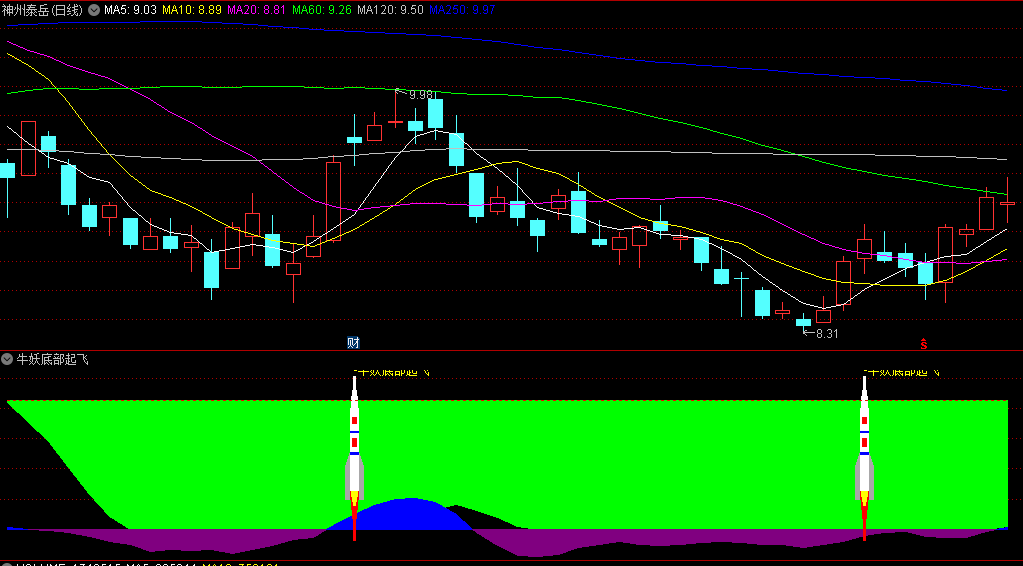Click the left rocket signal icon
The width and height of the screenshot is (1023, 566).
point(354,458)
